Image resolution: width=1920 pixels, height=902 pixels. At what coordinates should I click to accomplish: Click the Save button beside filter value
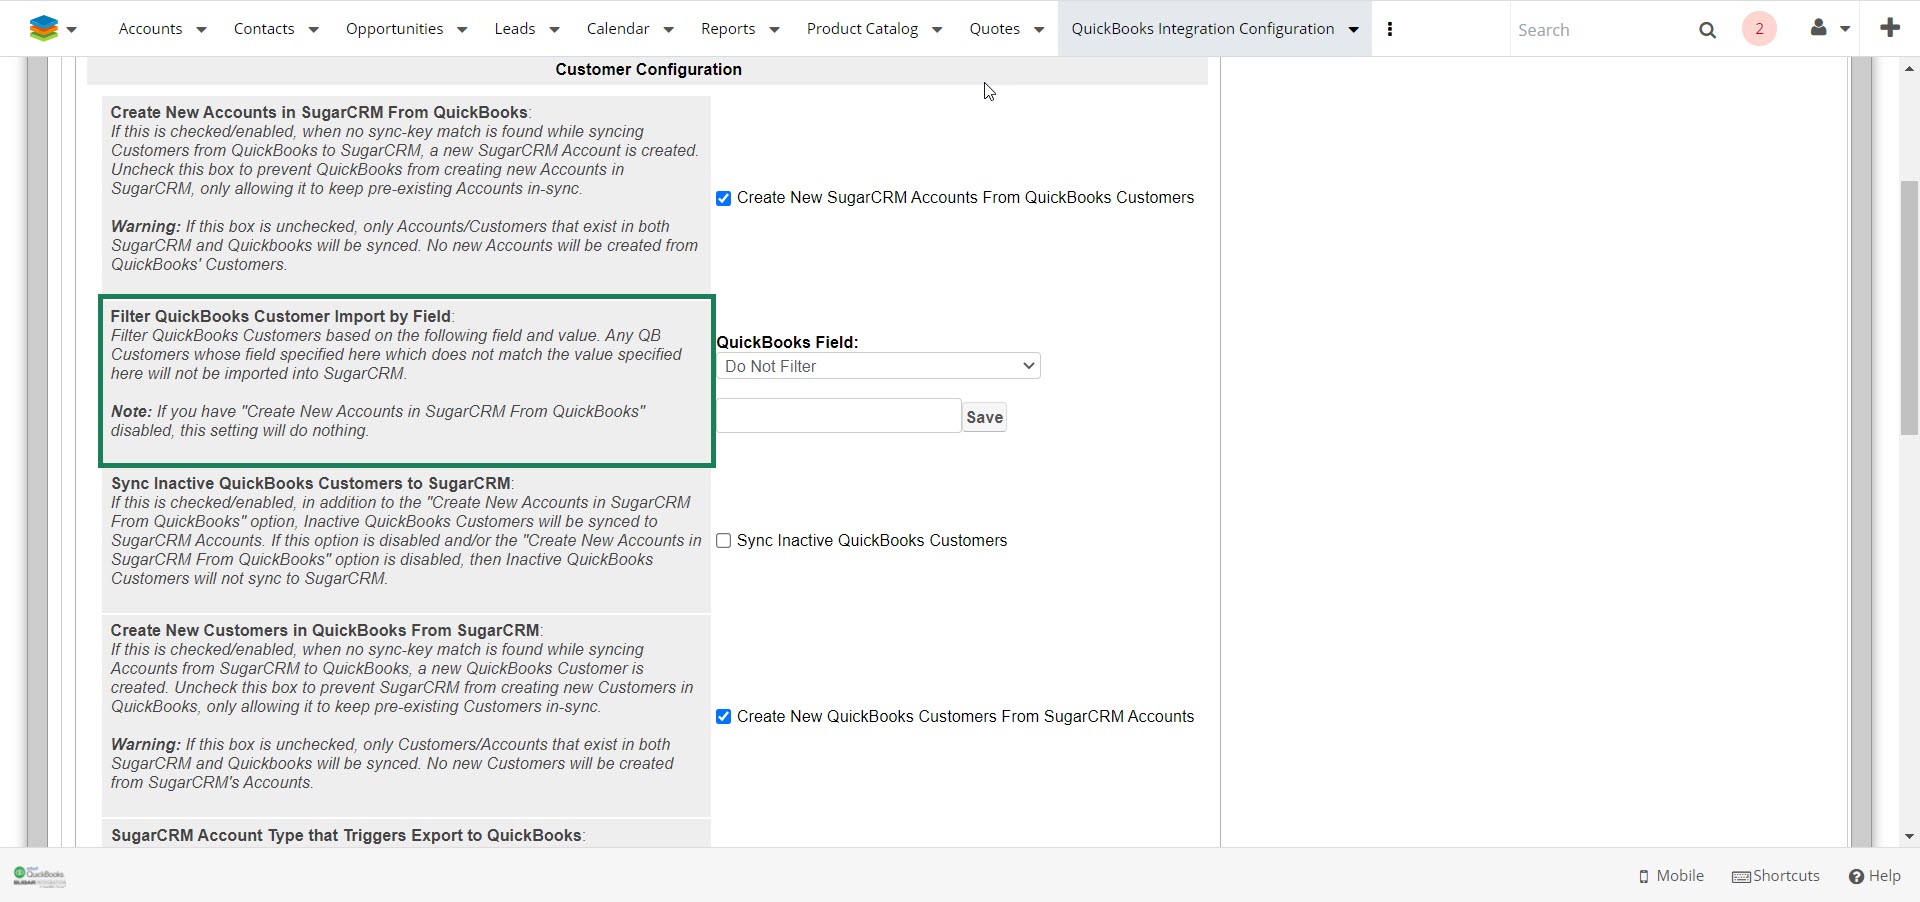pos(984,417)
